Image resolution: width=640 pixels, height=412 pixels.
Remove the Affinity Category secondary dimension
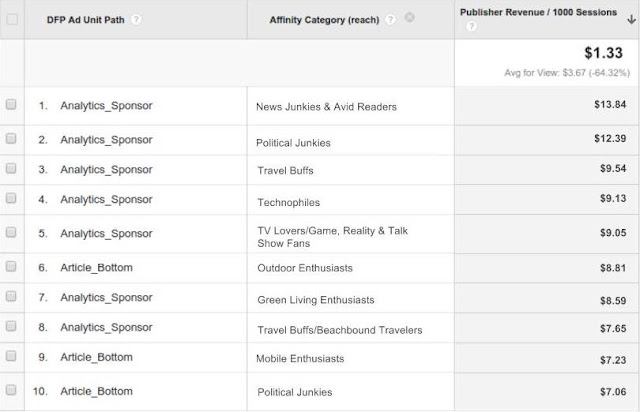[x=409, y=18]
